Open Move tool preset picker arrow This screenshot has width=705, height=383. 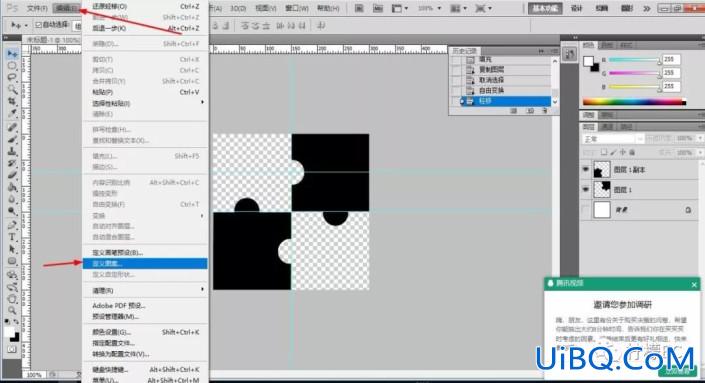click(x=26, y=25)
